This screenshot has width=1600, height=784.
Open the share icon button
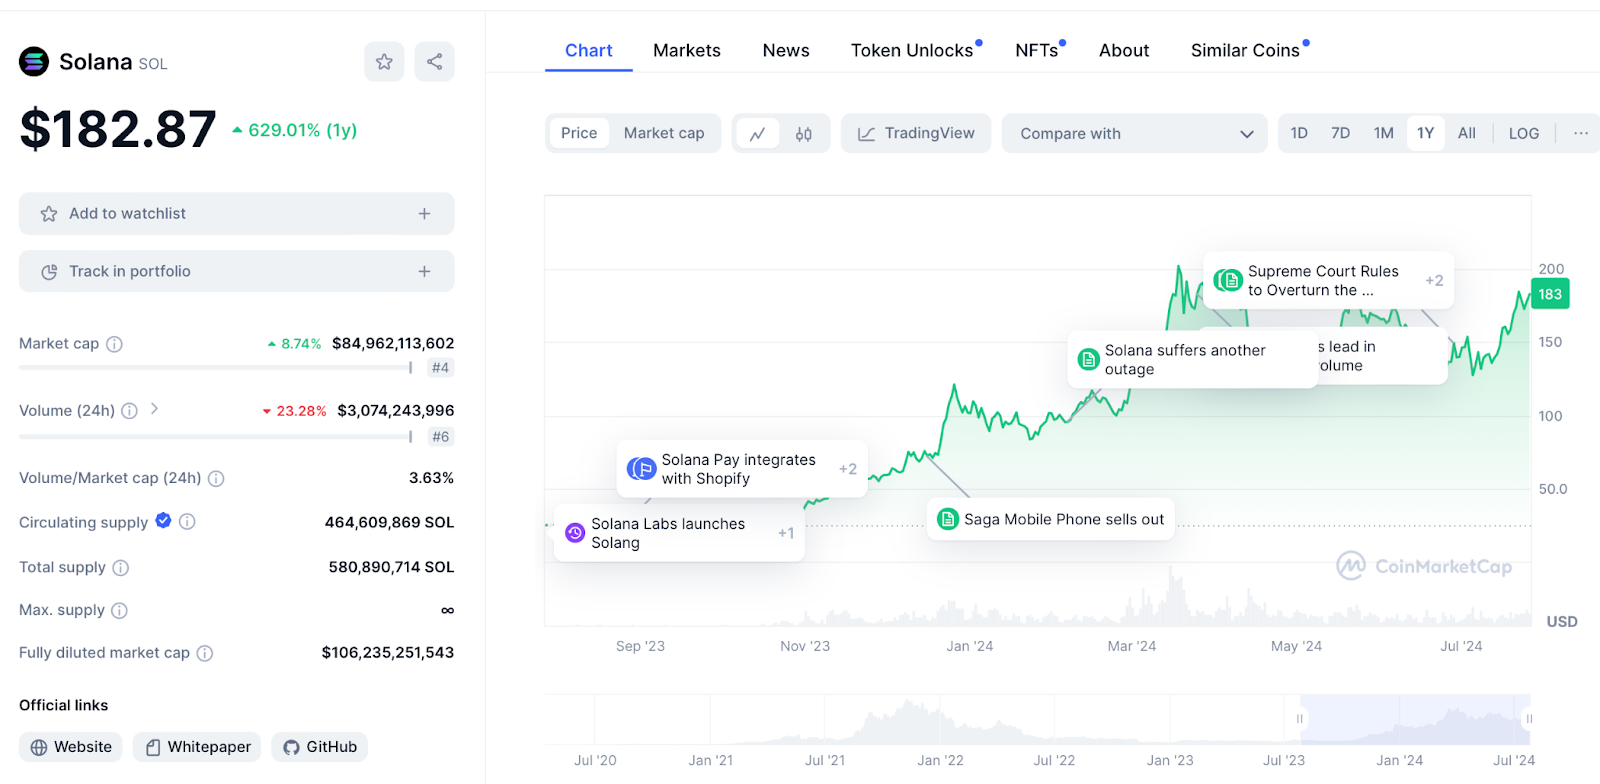pos(434,62)
